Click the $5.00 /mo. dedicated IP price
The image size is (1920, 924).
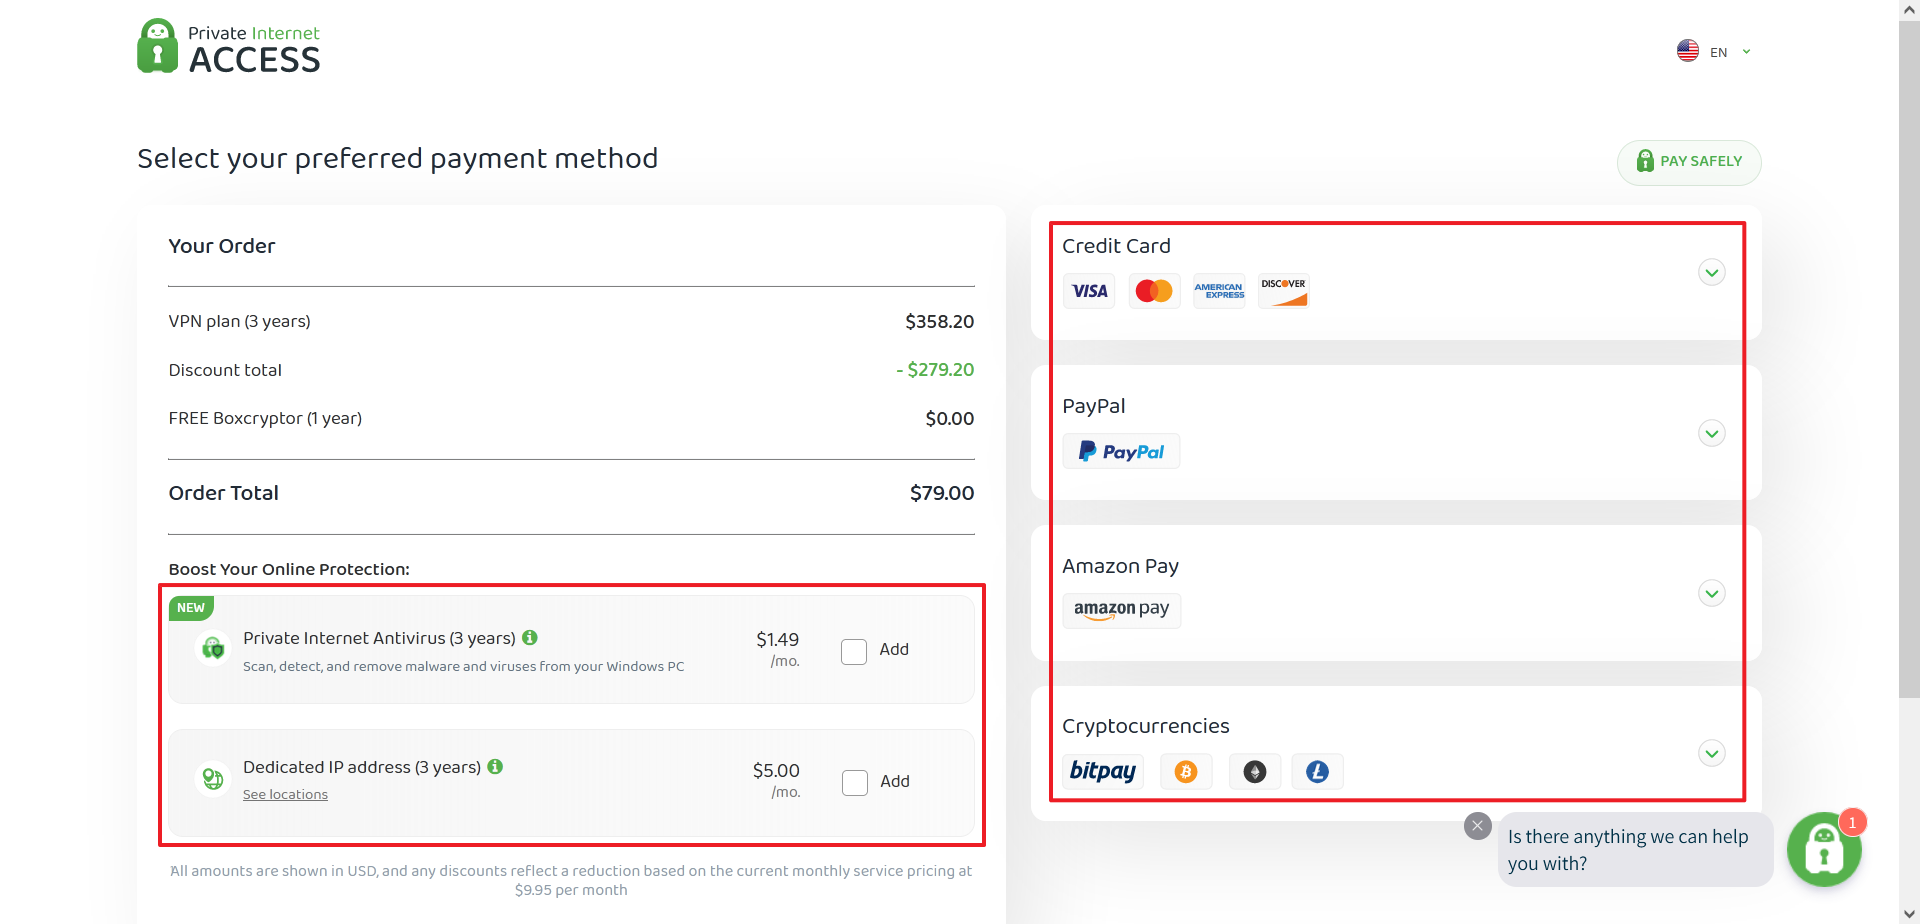776,780
